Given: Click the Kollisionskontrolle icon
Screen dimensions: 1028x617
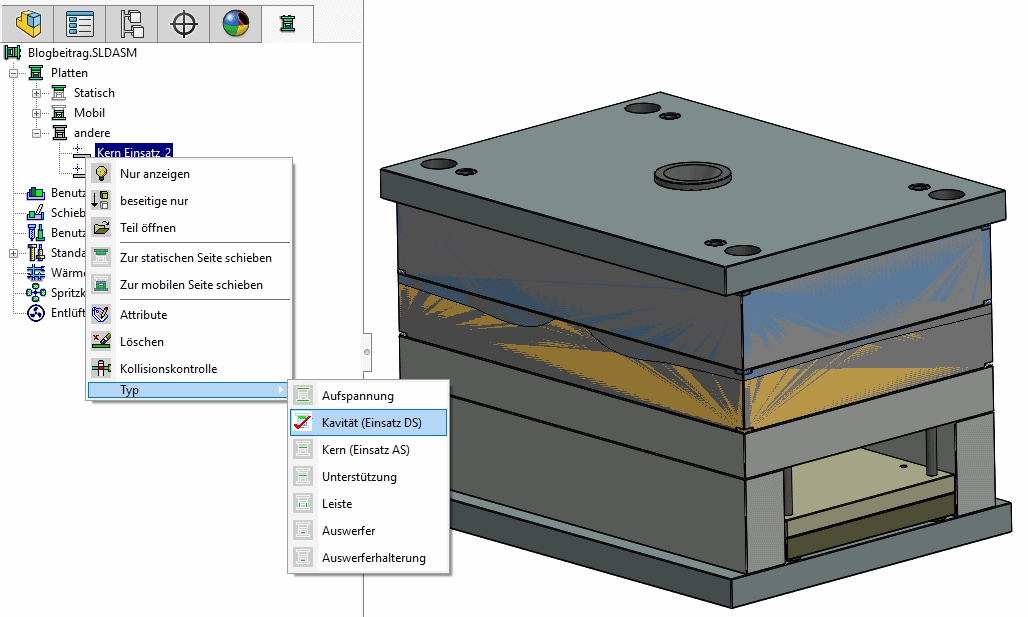Looking at the screenshot, I should pyautogui.click(x=101, y=368).
